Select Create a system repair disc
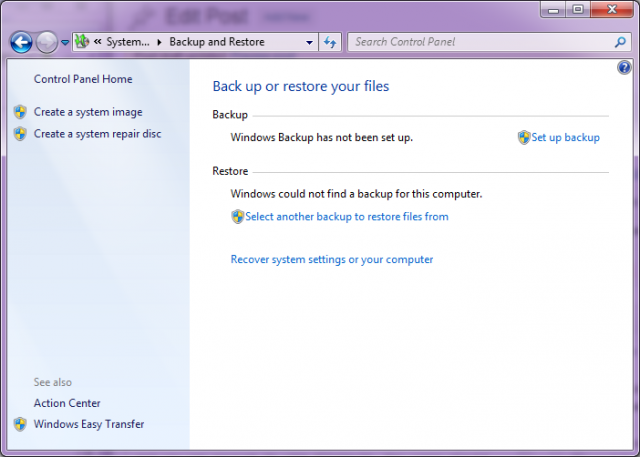The height and width of the screenshot is (457, 640). (x=97, y=134)
